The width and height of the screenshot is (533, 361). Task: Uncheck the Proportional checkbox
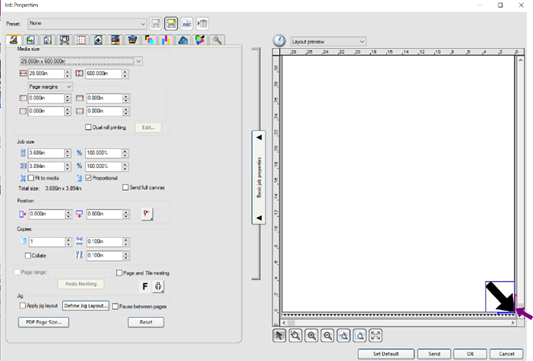(89, 178)
